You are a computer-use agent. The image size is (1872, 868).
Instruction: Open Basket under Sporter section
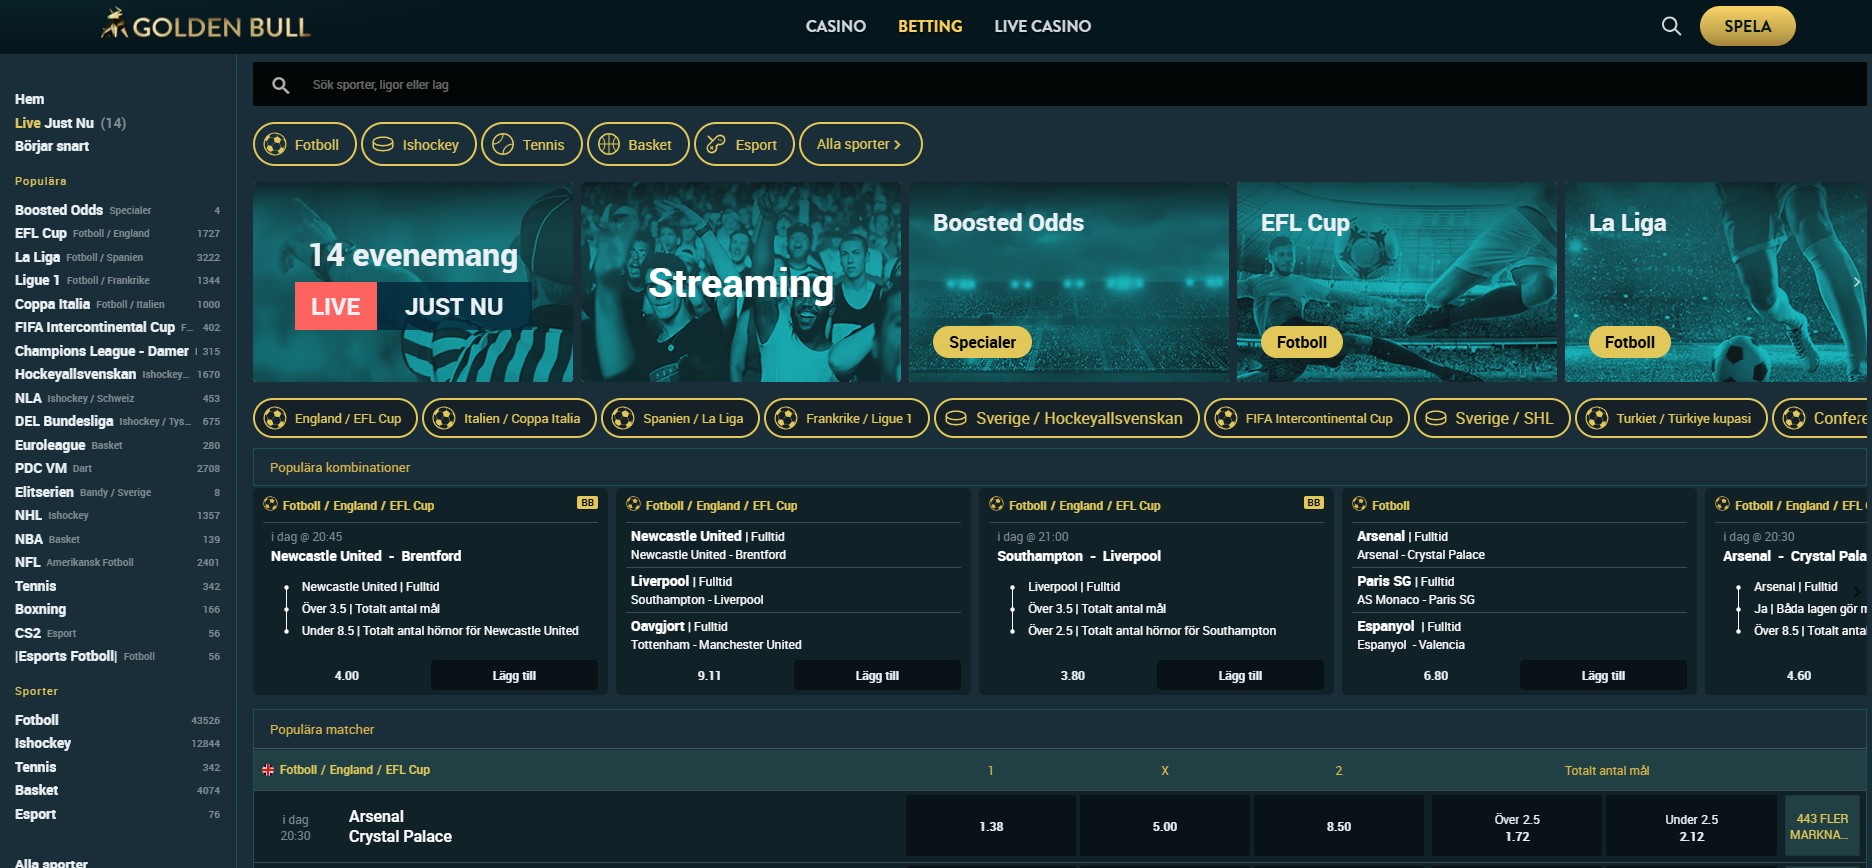pyautogui.click(x=117, y=790)
